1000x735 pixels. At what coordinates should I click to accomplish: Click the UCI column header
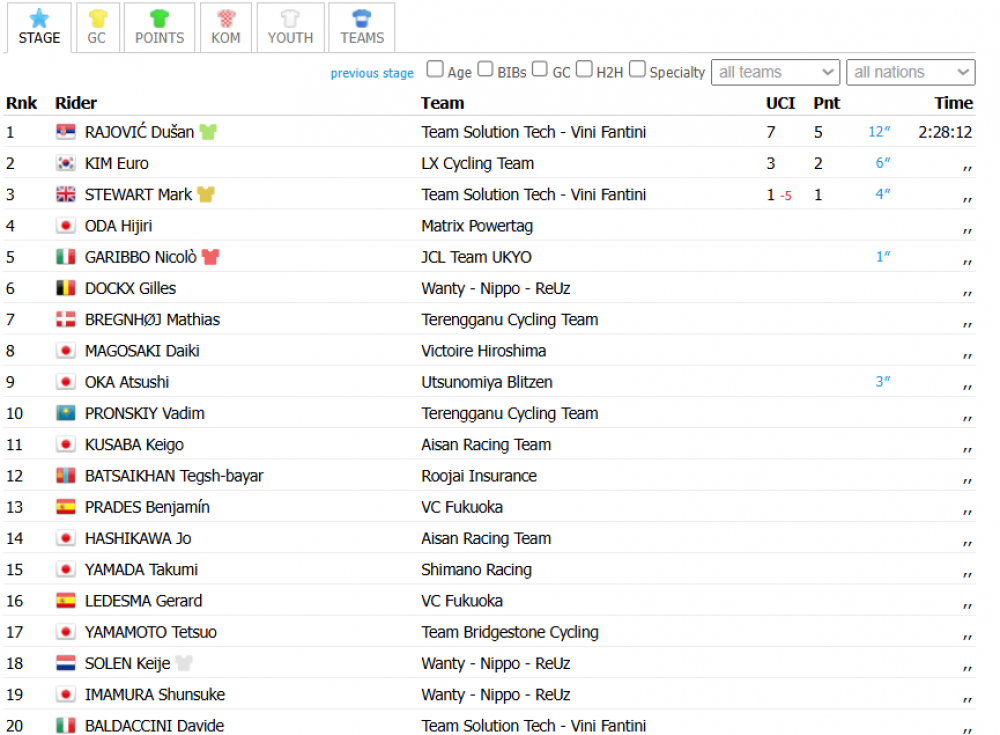(781, 103)
